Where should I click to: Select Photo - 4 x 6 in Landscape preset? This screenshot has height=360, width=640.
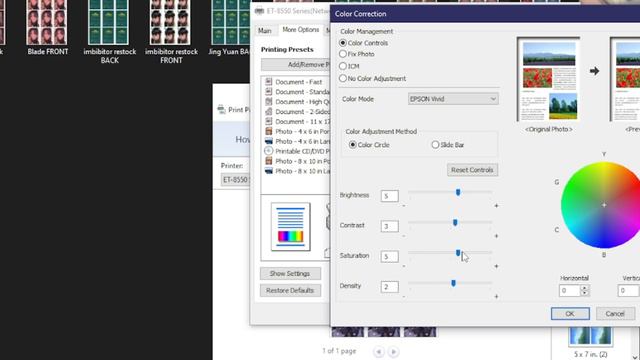[x=297, y=141]
